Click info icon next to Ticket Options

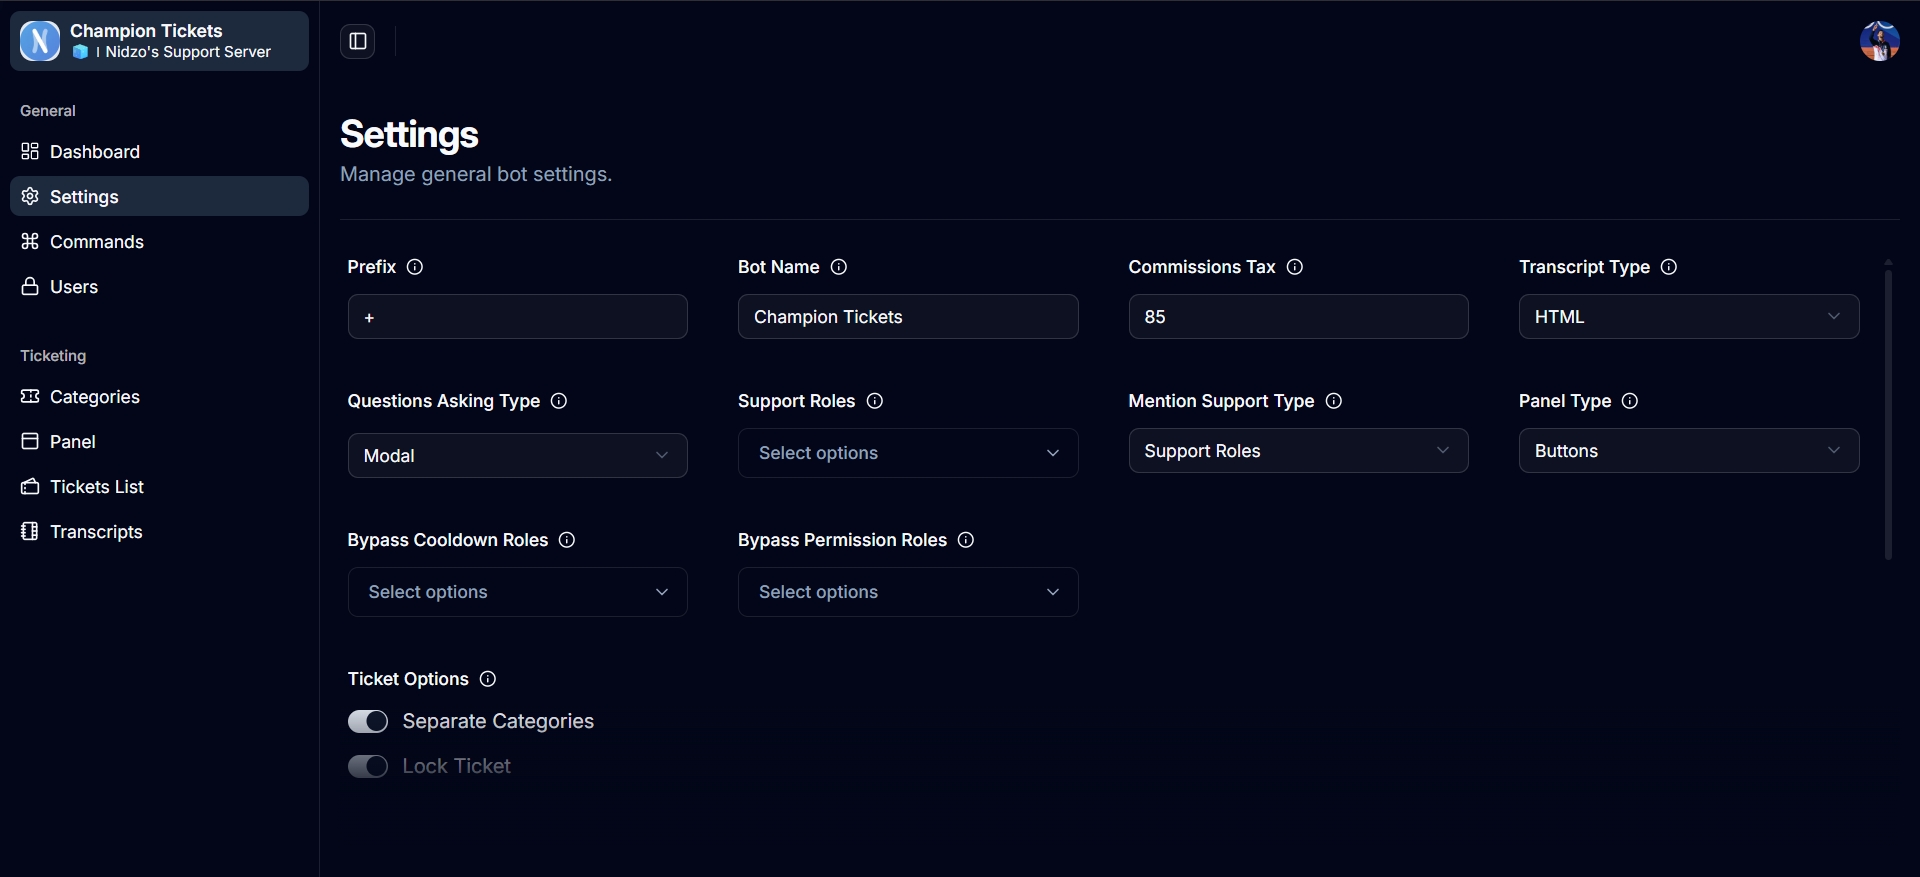(x=488, y=679)
